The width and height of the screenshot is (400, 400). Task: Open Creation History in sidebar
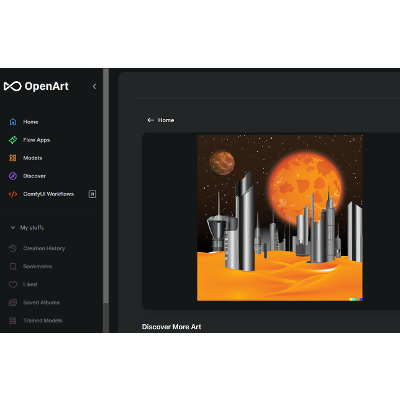tap(44, 248)
